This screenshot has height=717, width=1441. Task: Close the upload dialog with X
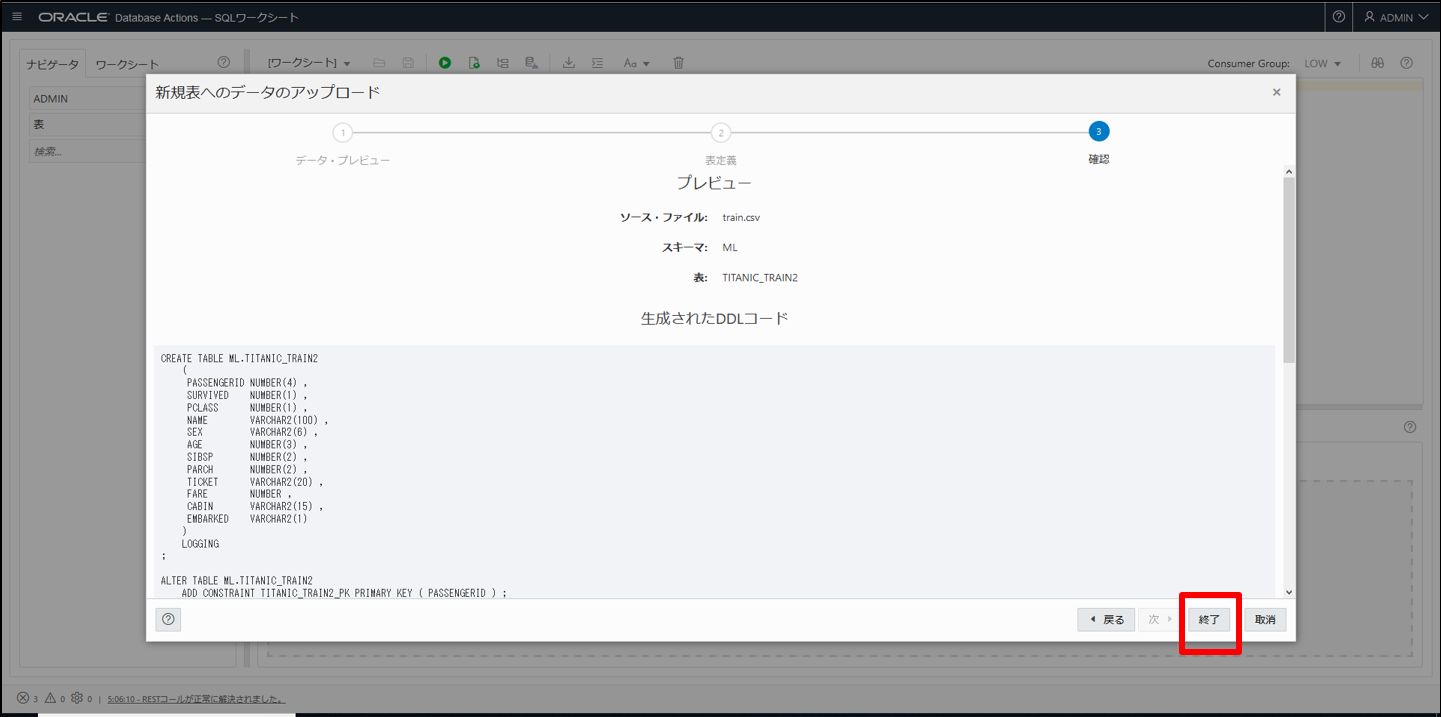click(1276, 92)
